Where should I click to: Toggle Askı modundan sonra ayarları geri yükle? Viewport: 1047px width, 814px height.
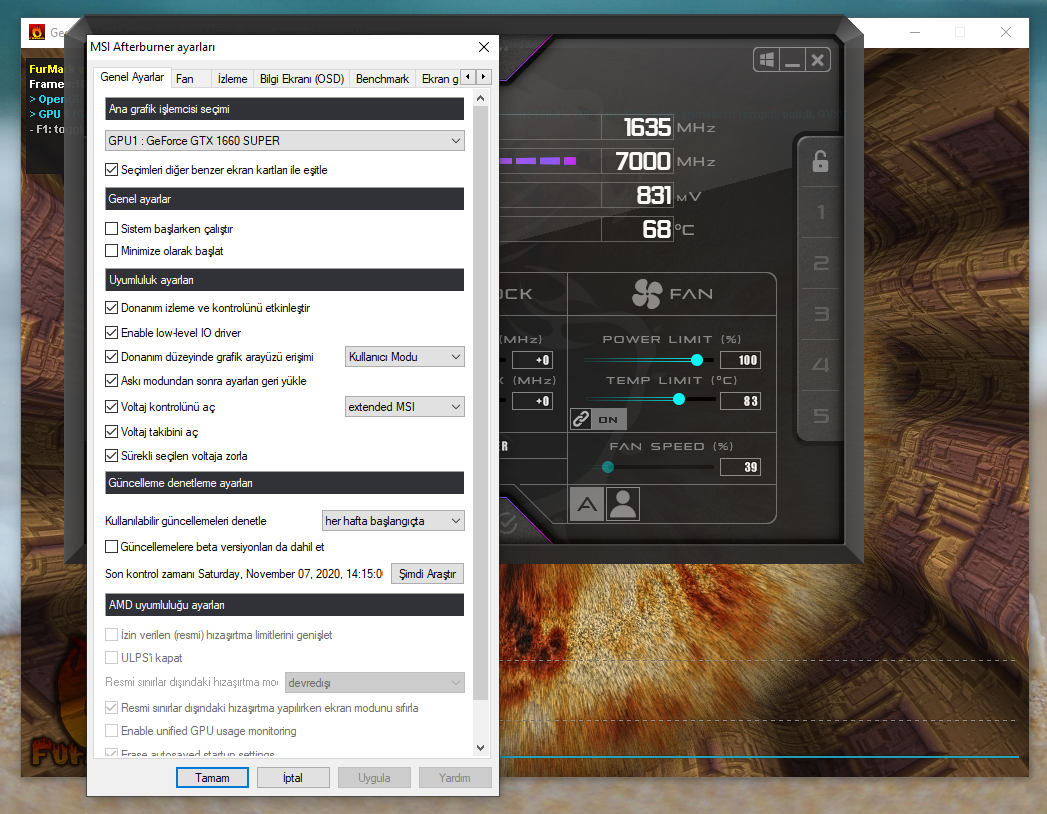point(112,381)
